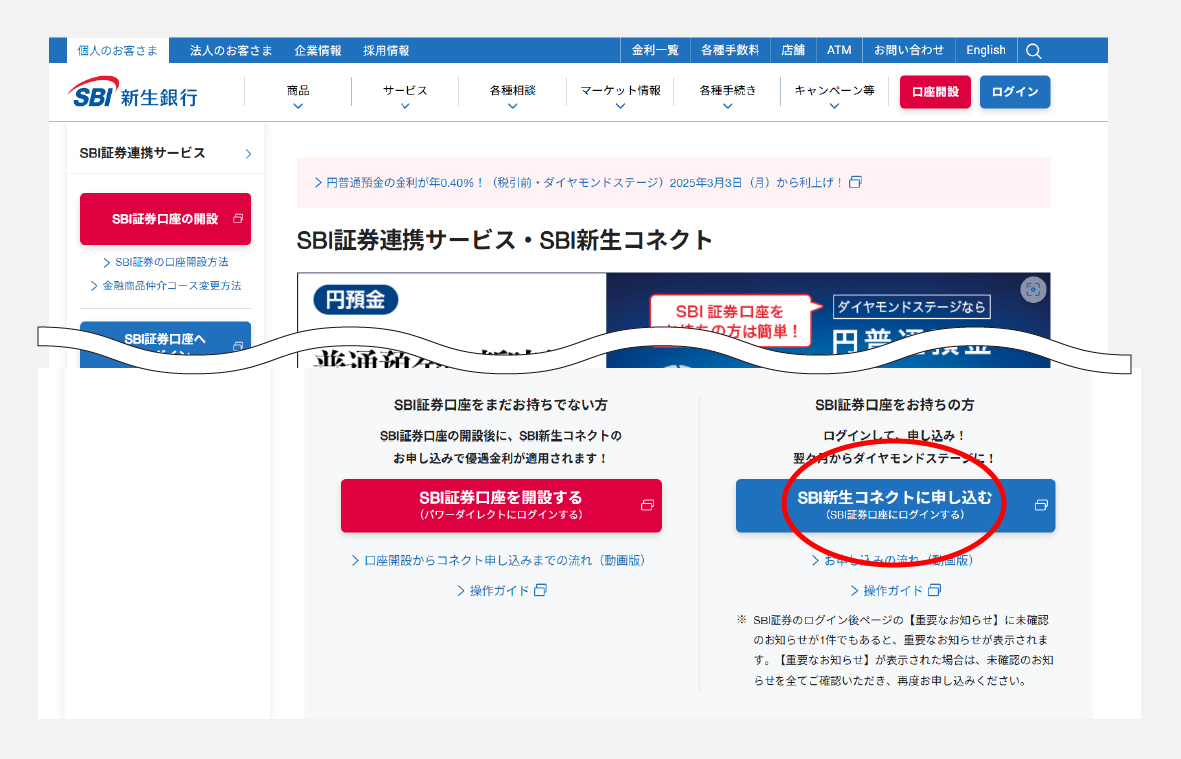The height and width of the screenshot is (759, 1181).
Task: Open the 各種手数料 link
Action: 730,50
